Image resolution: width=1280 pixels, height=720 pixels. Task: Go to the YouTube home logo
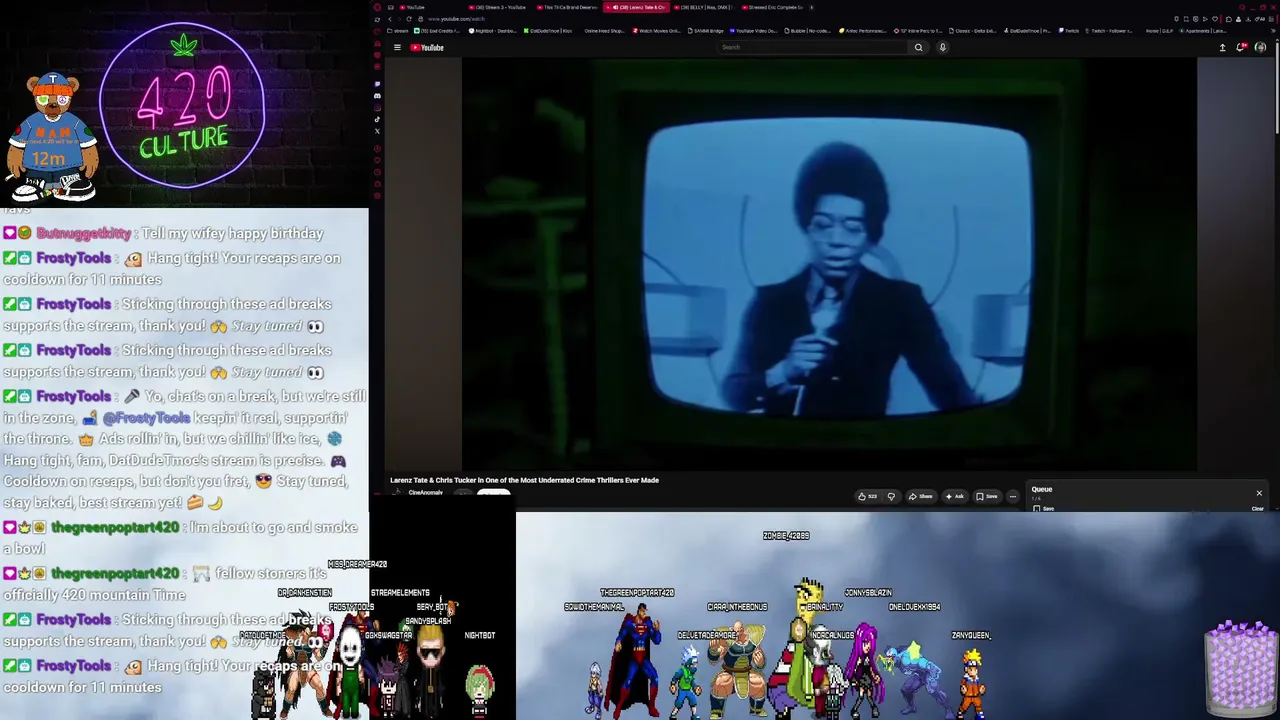click(x=427, y=47)
